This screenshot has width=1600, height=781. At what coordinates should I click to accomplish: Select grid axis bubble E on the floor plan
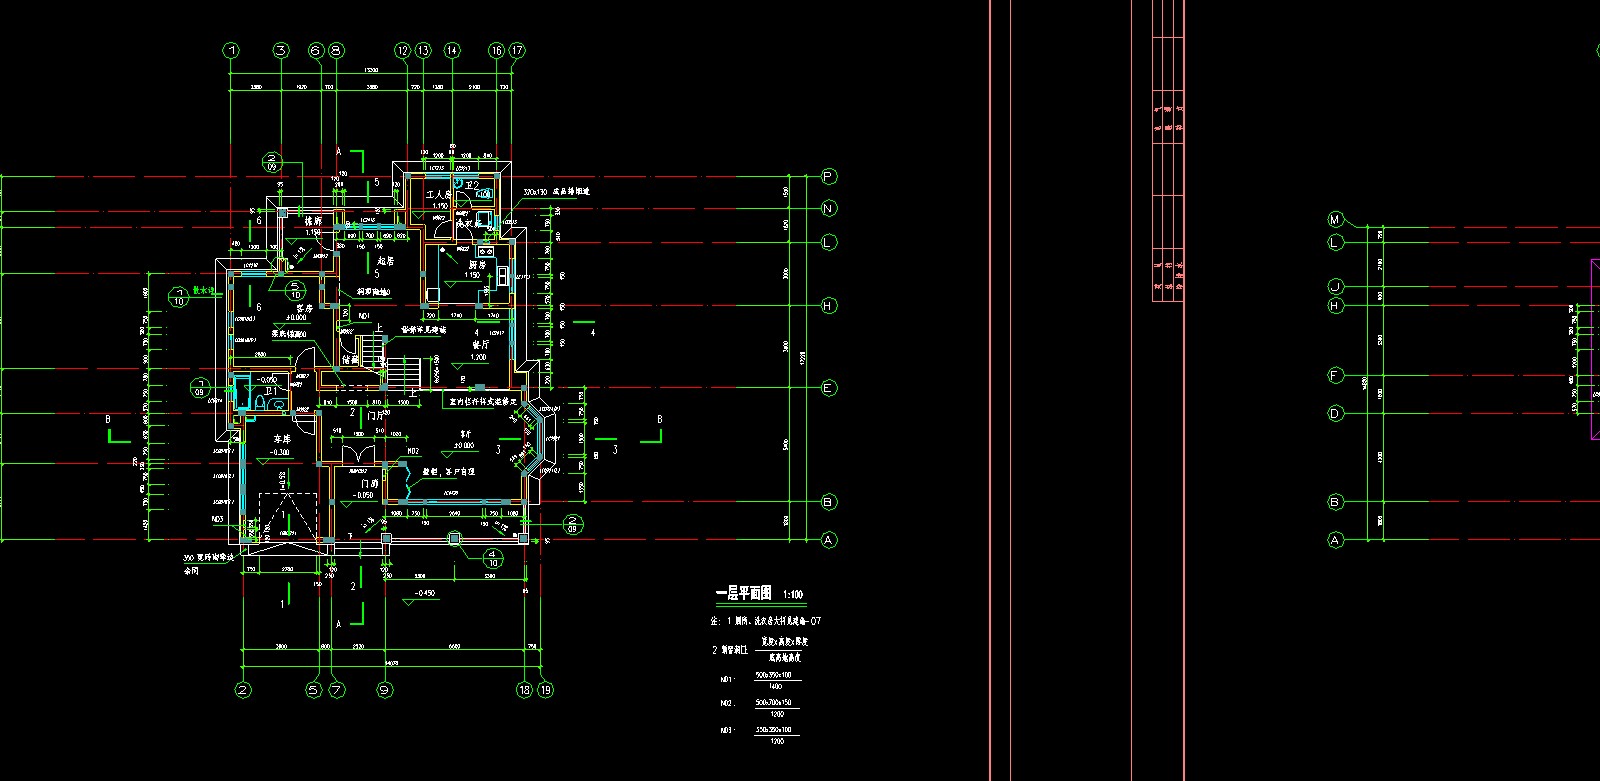click(x=828, y=388)
